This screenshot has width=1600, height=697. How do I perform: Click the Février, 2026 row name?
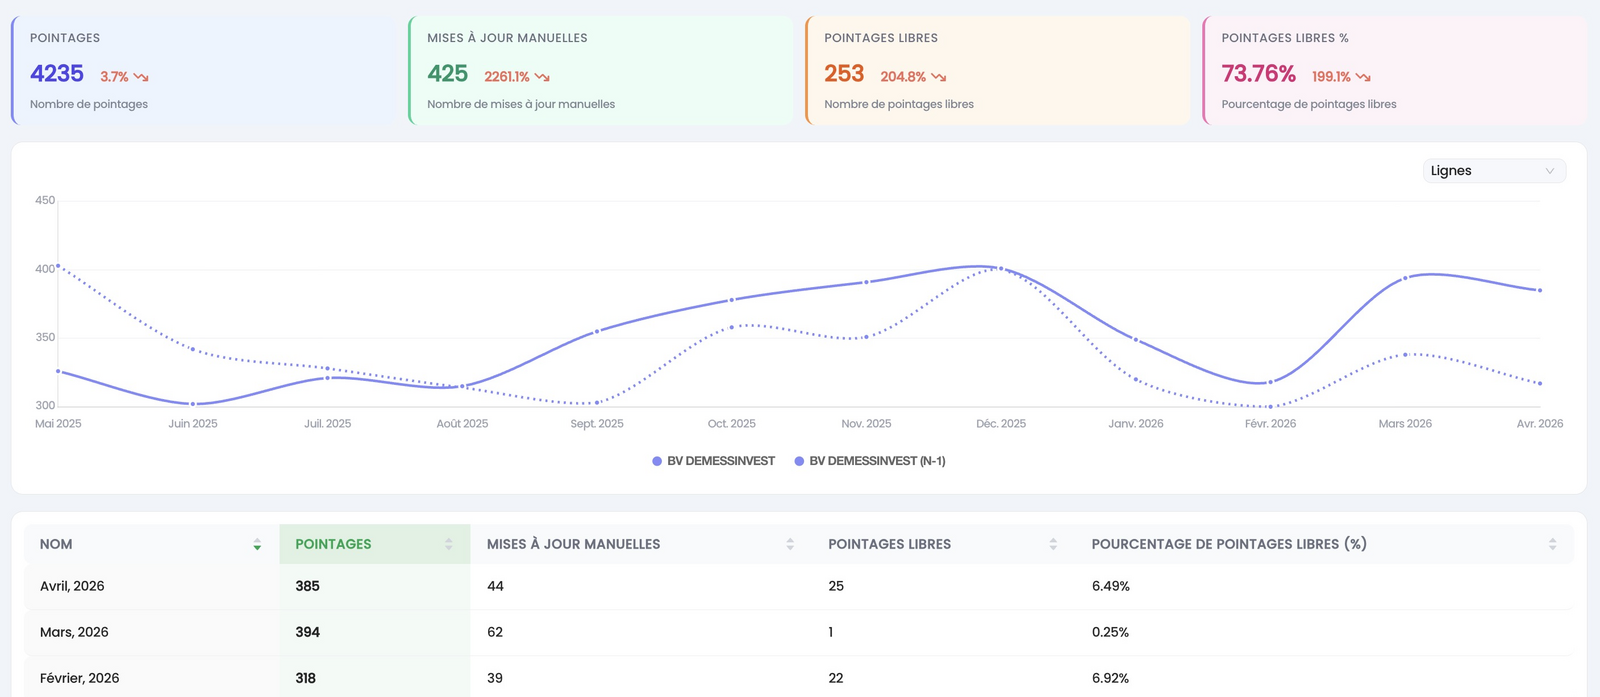(79, 678)
